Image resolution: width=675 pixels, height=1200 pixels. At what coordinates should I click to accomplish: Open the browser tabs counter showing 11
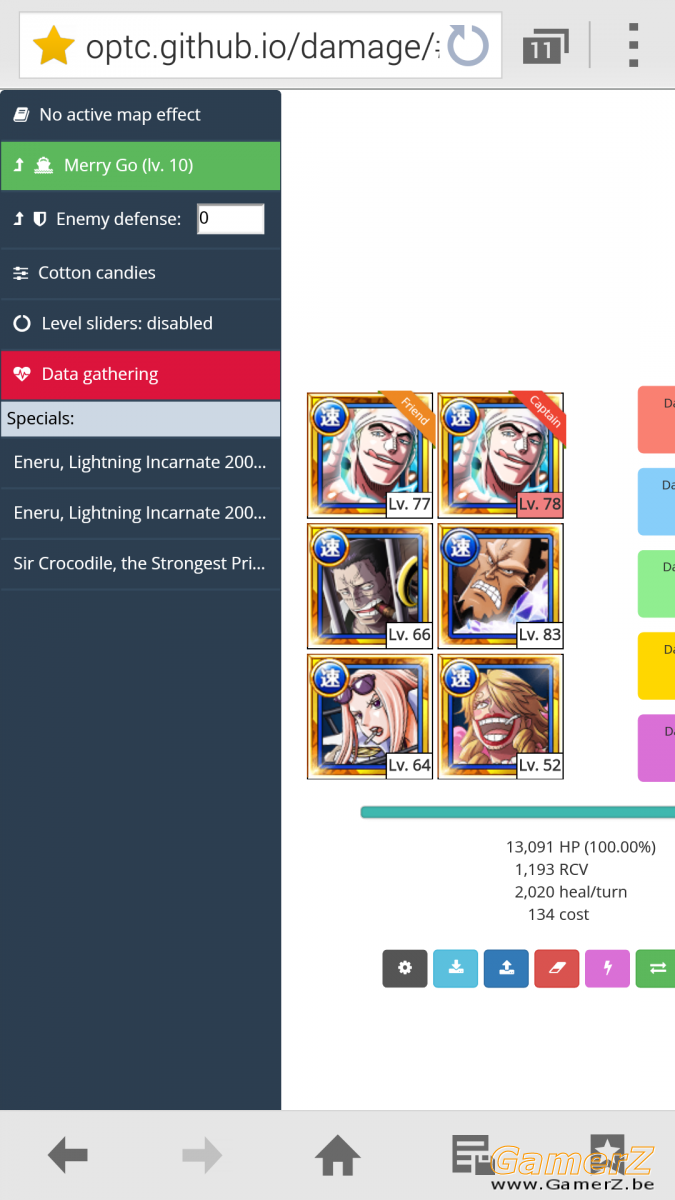[544, 46]
